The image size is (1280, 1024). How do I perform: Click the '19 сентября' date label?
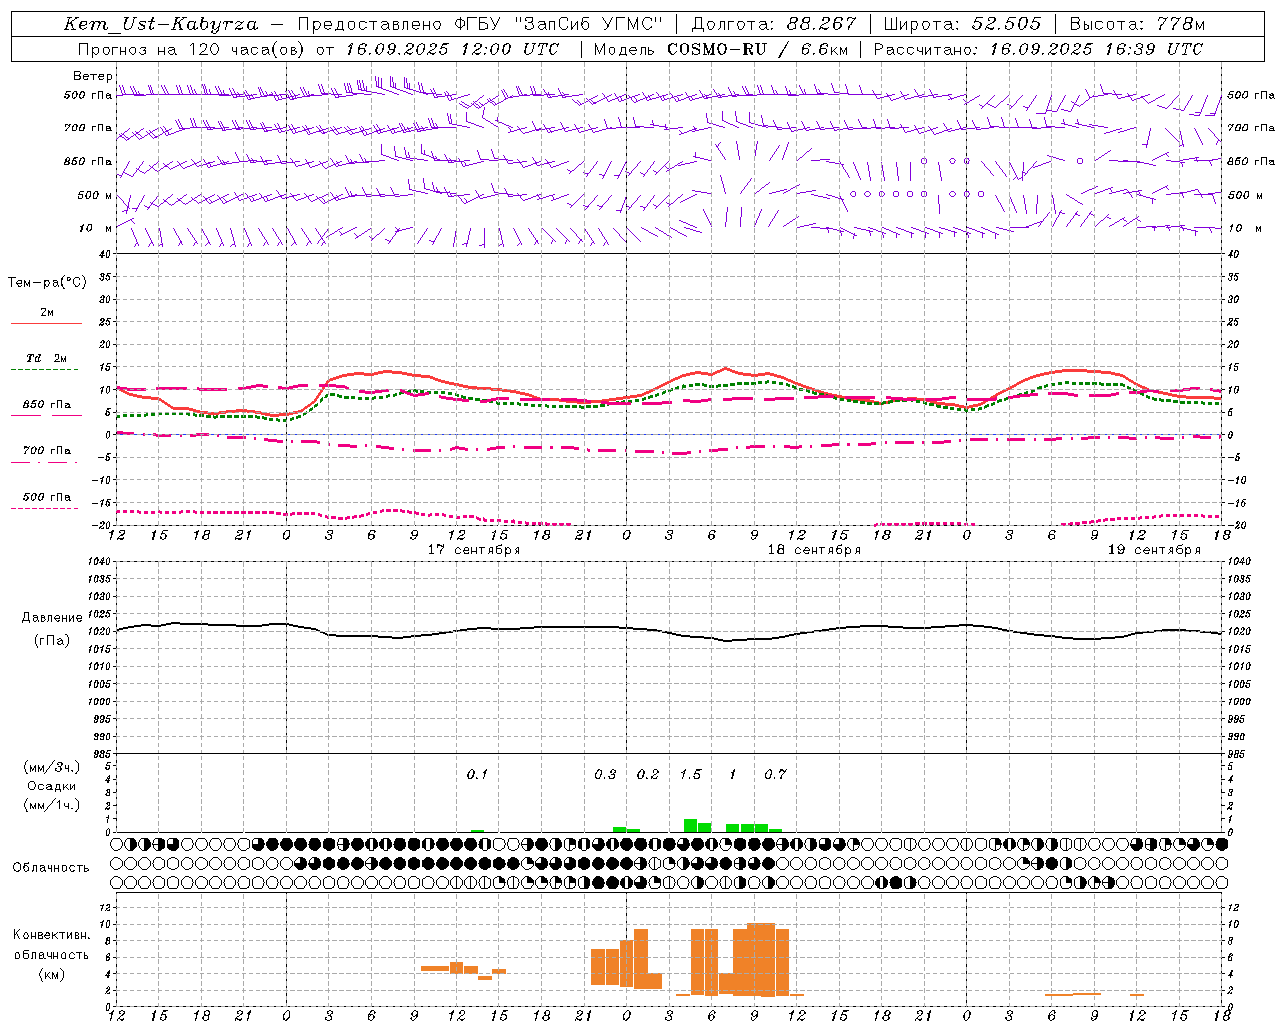(x=1154, y=550)
